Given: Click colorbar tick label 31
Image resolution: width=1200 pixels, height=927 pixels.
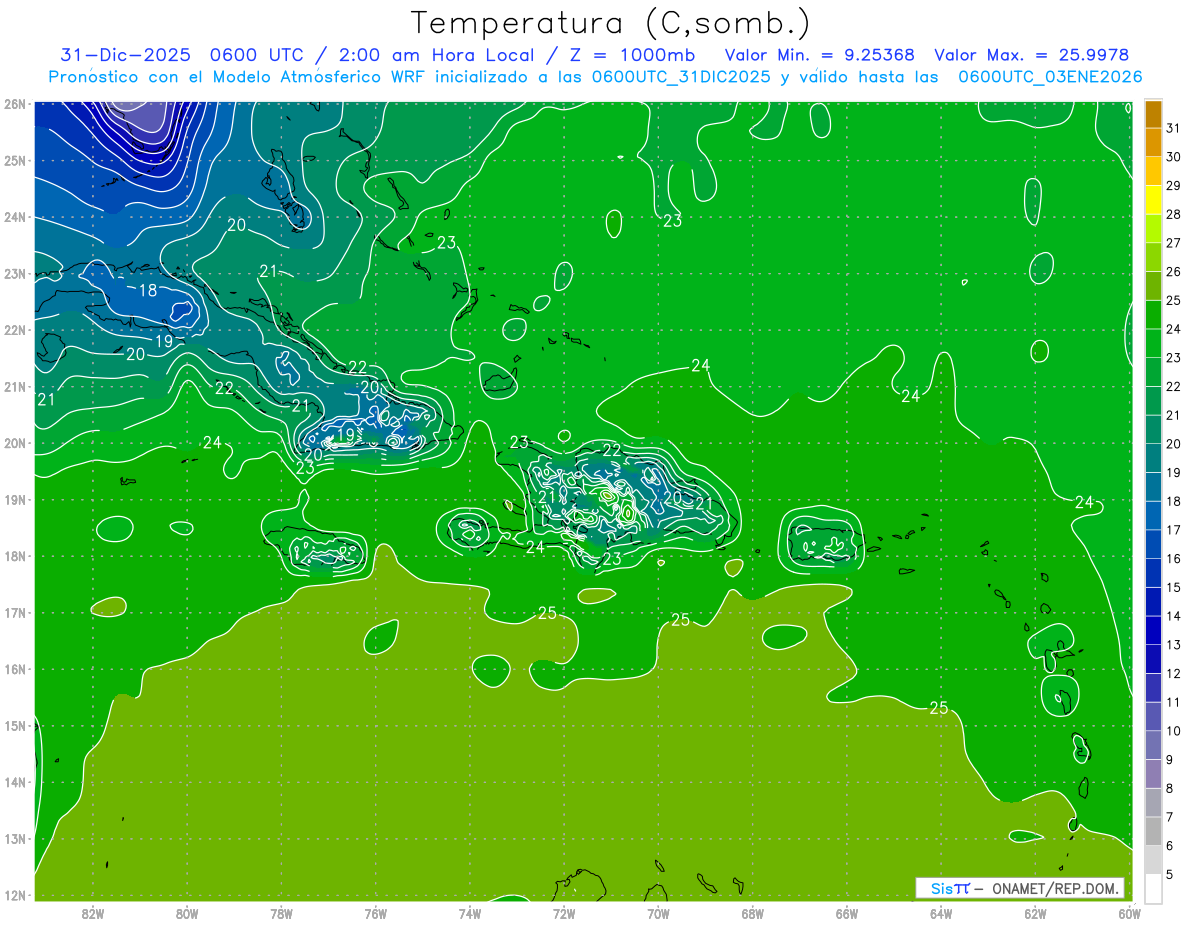Looking at the screenshot, I should pyautogui.click(x=1173, y=128).
